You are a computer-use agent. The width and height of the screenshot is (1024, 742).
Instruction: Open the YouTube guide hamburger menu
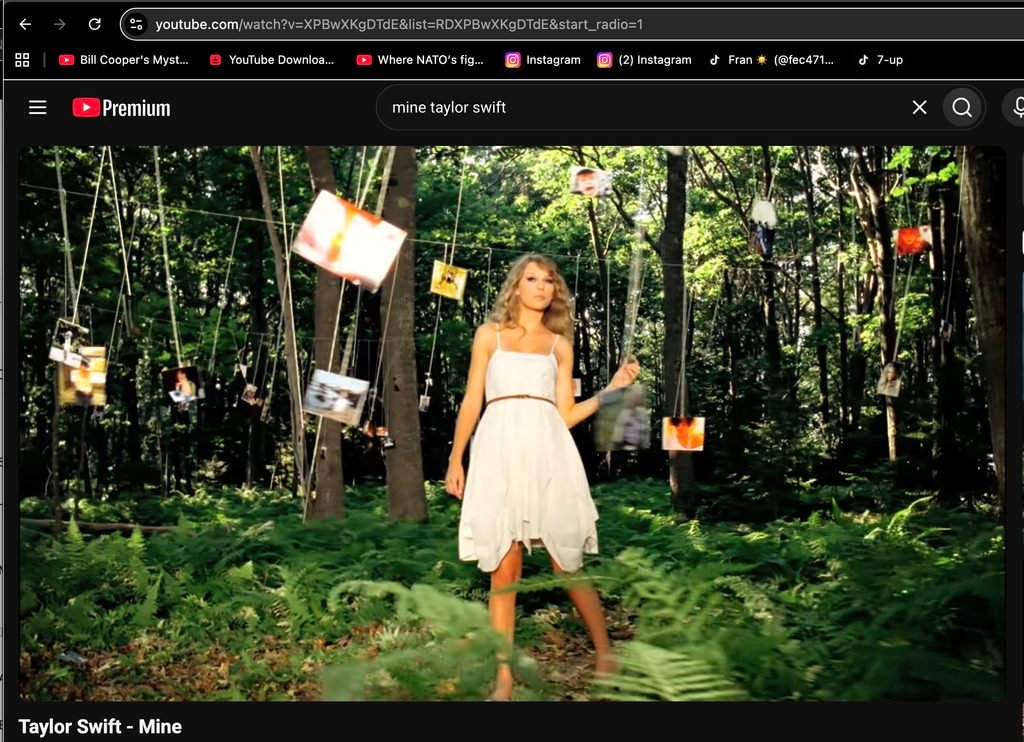[x=38, y=107]
